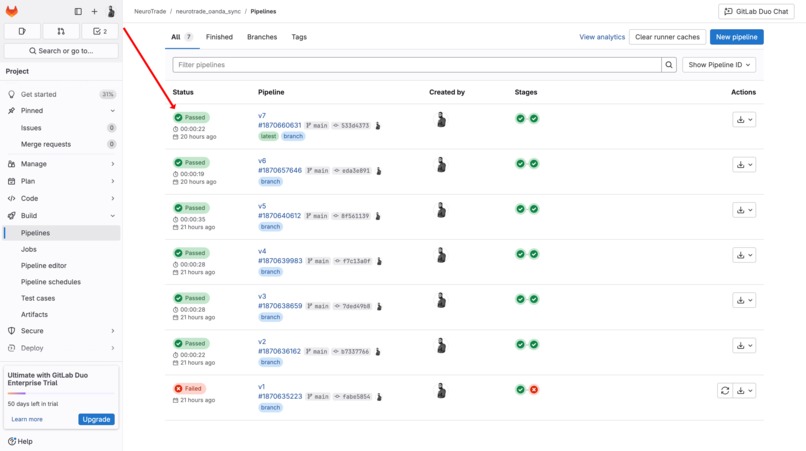Open artifacts download dropdown for v5
806x451 pixels.
point(744,210)
